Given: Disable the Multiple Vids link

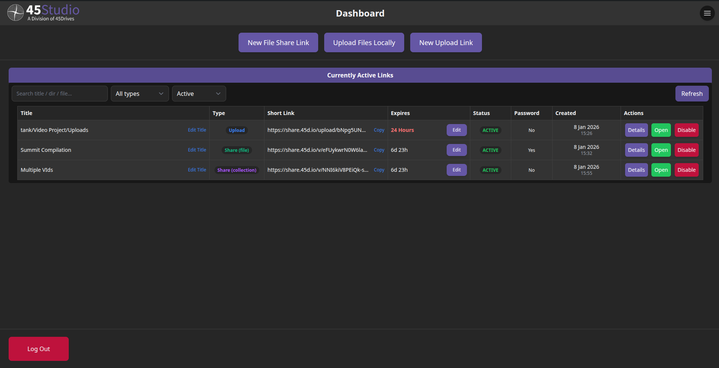Looking at the screenshot, I should [686, 170].
